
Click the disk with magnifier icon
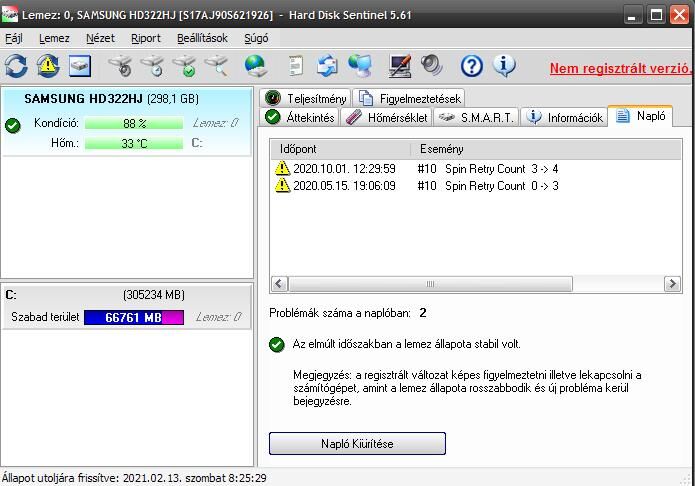click(x=216, y=66)
